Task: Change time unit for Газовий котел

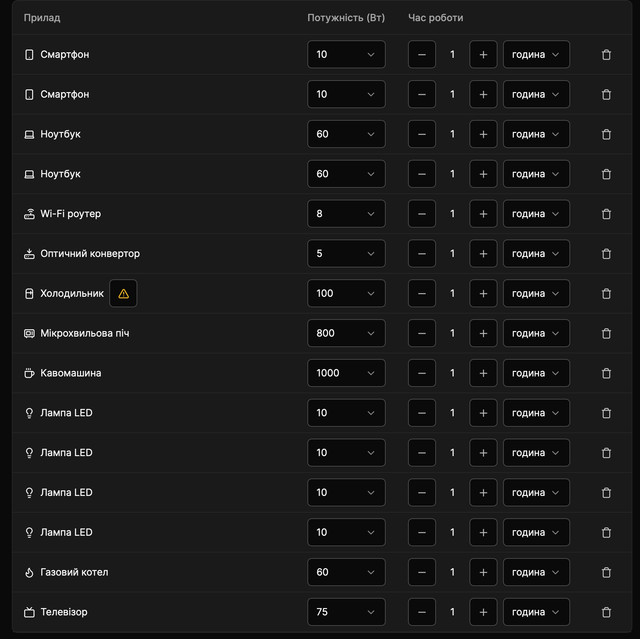Action: [x=536, y=572]
